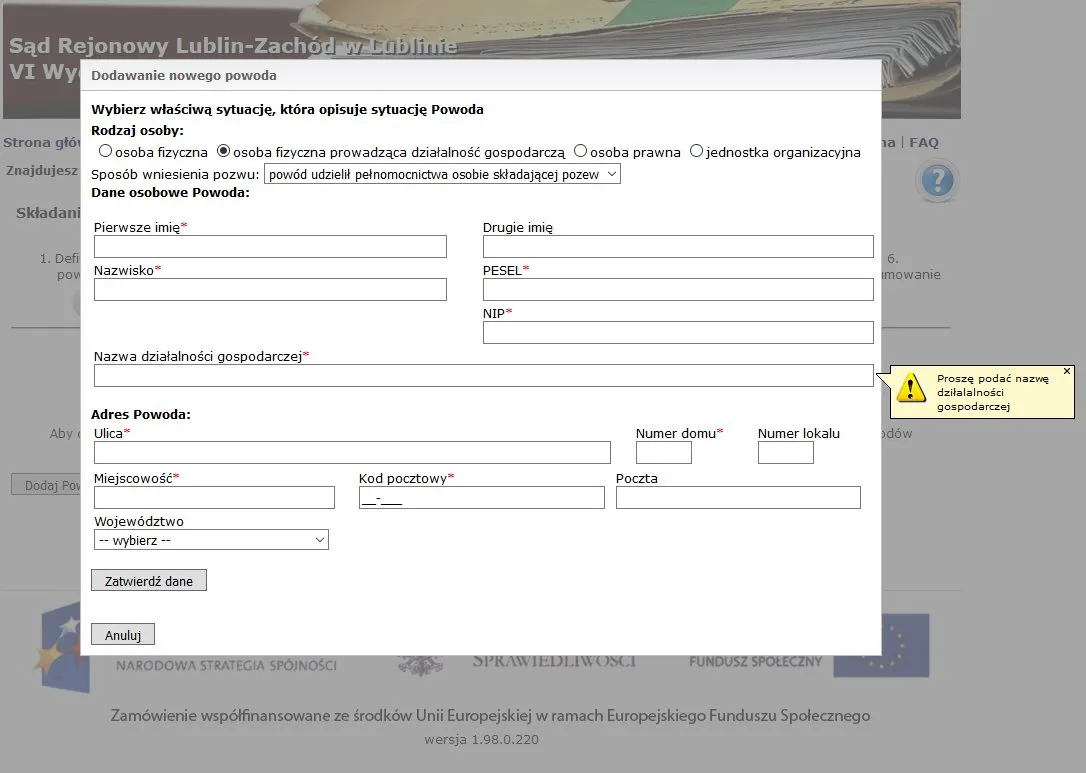
Task: Click the 'Nazwa działalności gospodarczej' field
Action: tap(483, 375)
